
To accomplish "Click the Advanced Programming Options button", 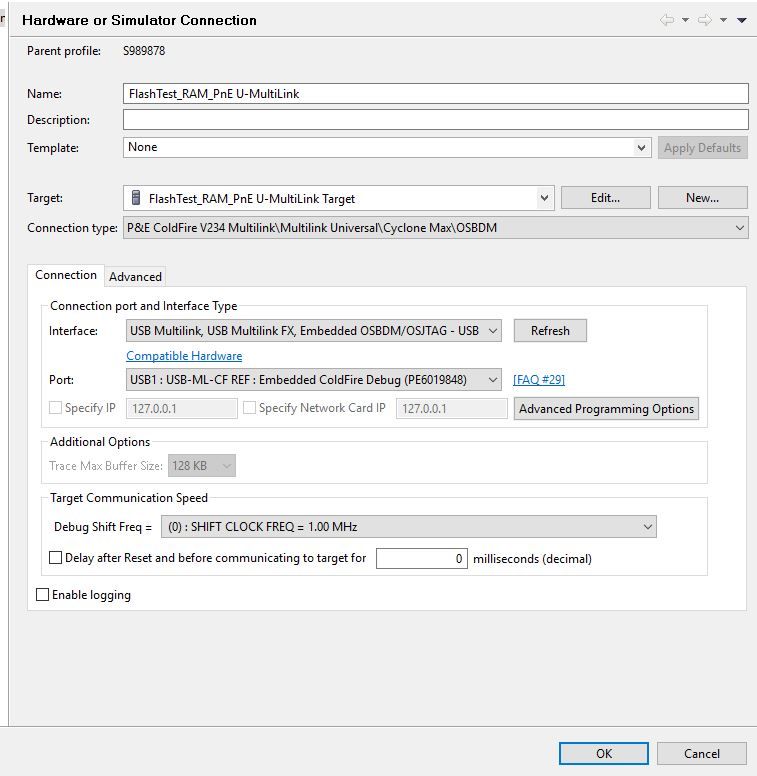I will (606, 408).
